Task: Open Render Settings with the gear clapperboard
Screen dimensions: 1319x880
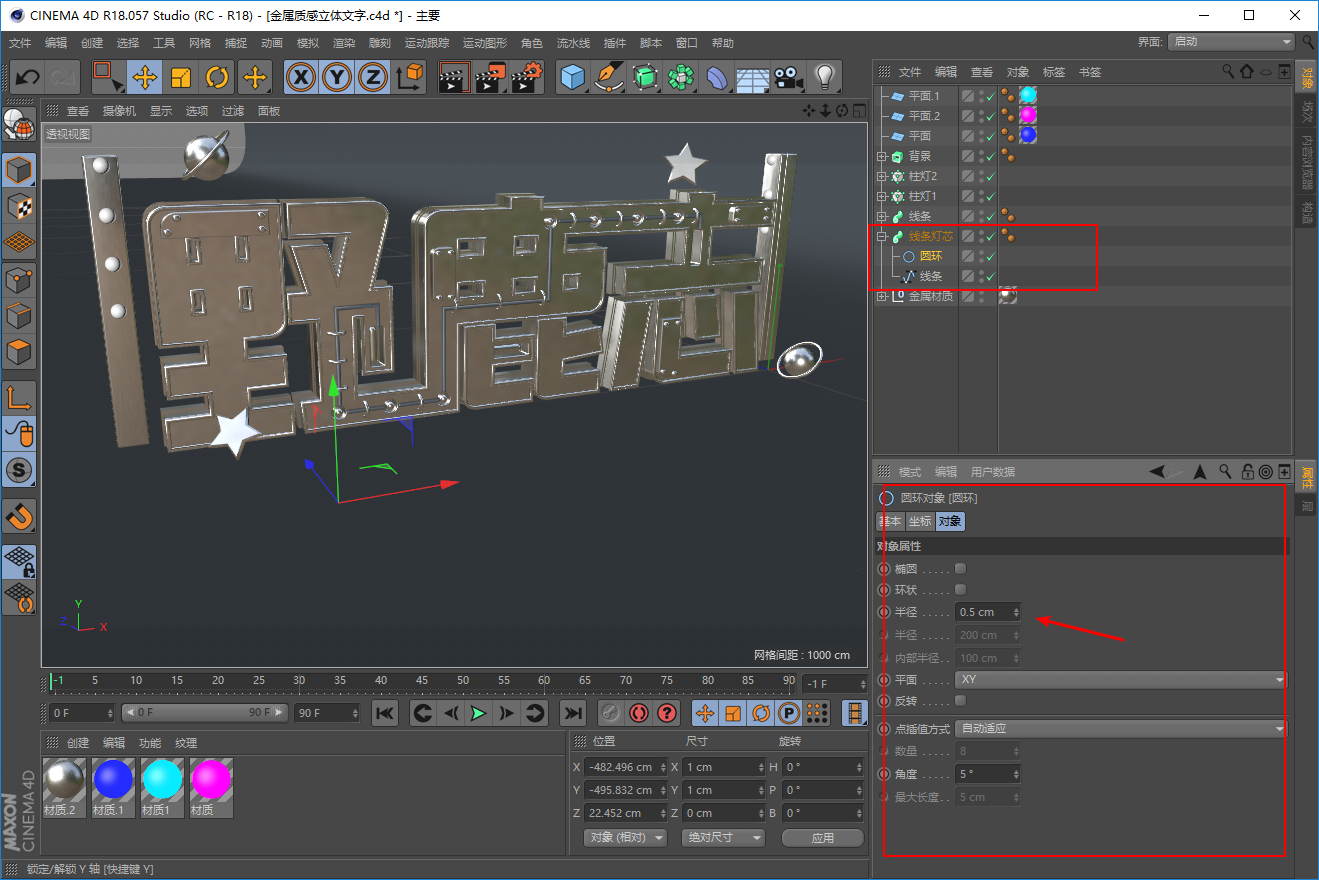Action: (x=527, y=77)
